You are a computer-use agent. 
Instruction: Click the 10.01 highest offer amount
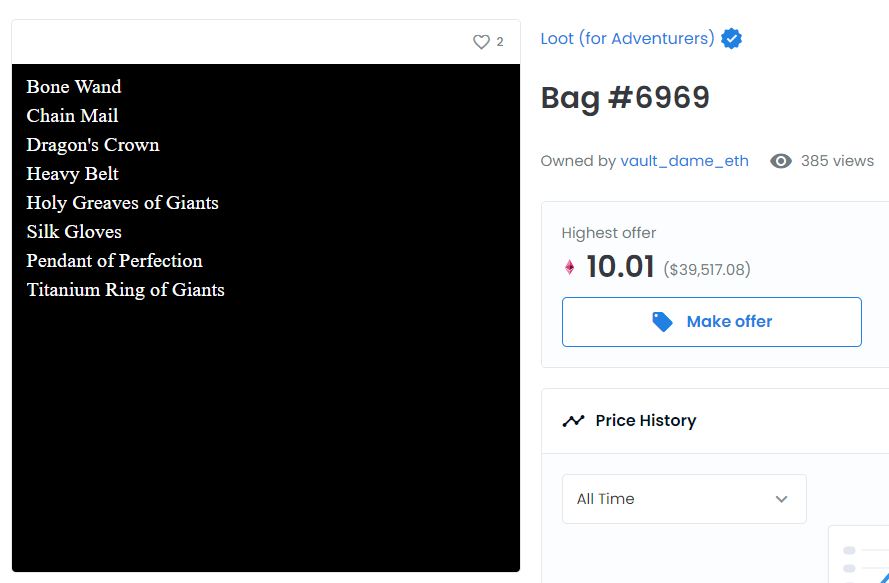pyautogui.click(x=620, y=268)
